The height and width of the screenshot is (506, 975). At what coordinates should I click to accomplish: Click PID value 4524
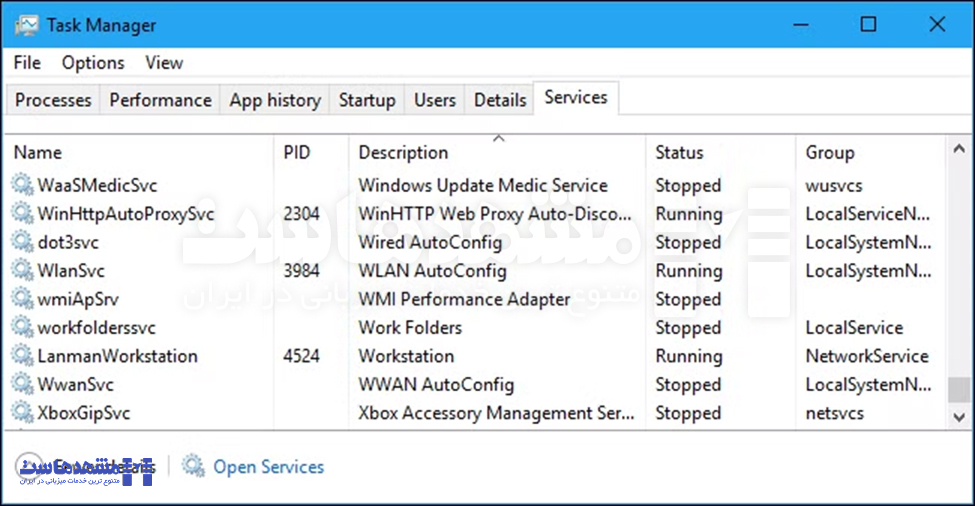[301, 356]
